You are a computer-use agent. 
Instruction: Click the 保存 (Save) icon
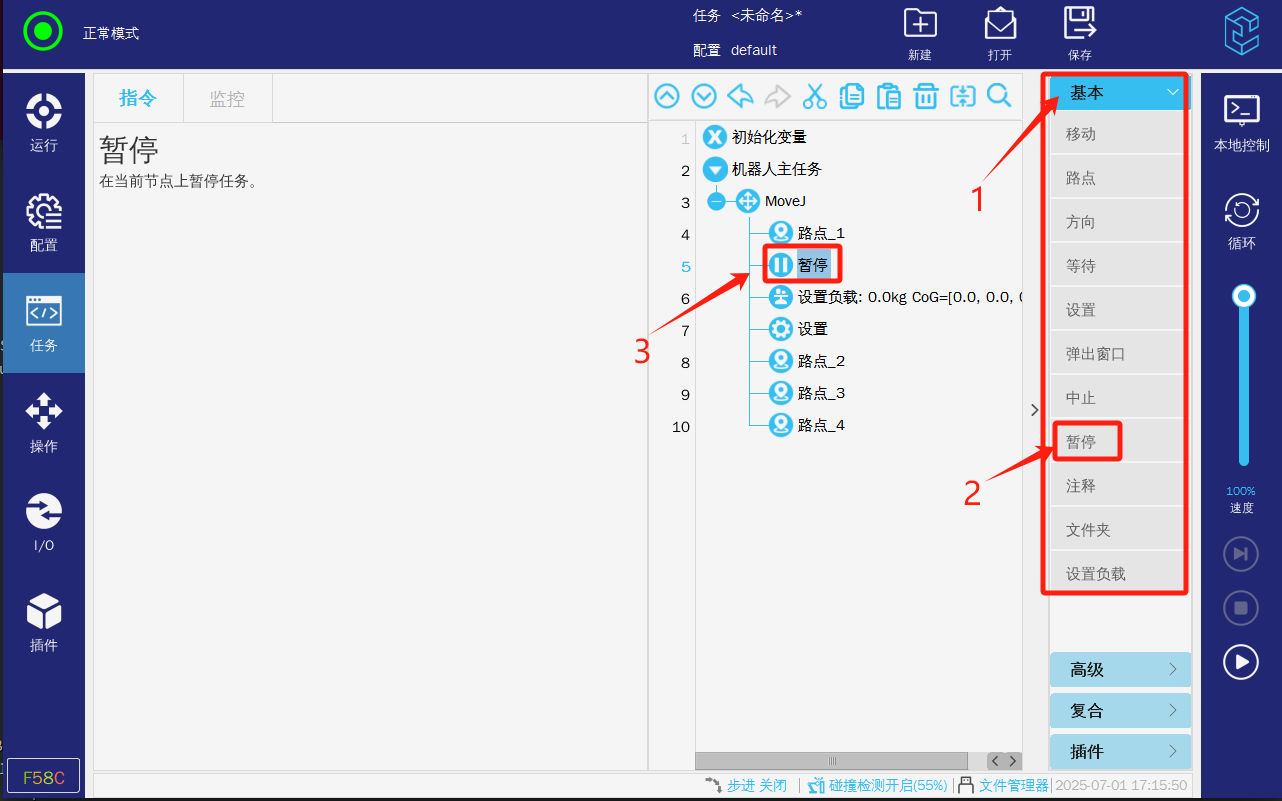point(1079,34)
